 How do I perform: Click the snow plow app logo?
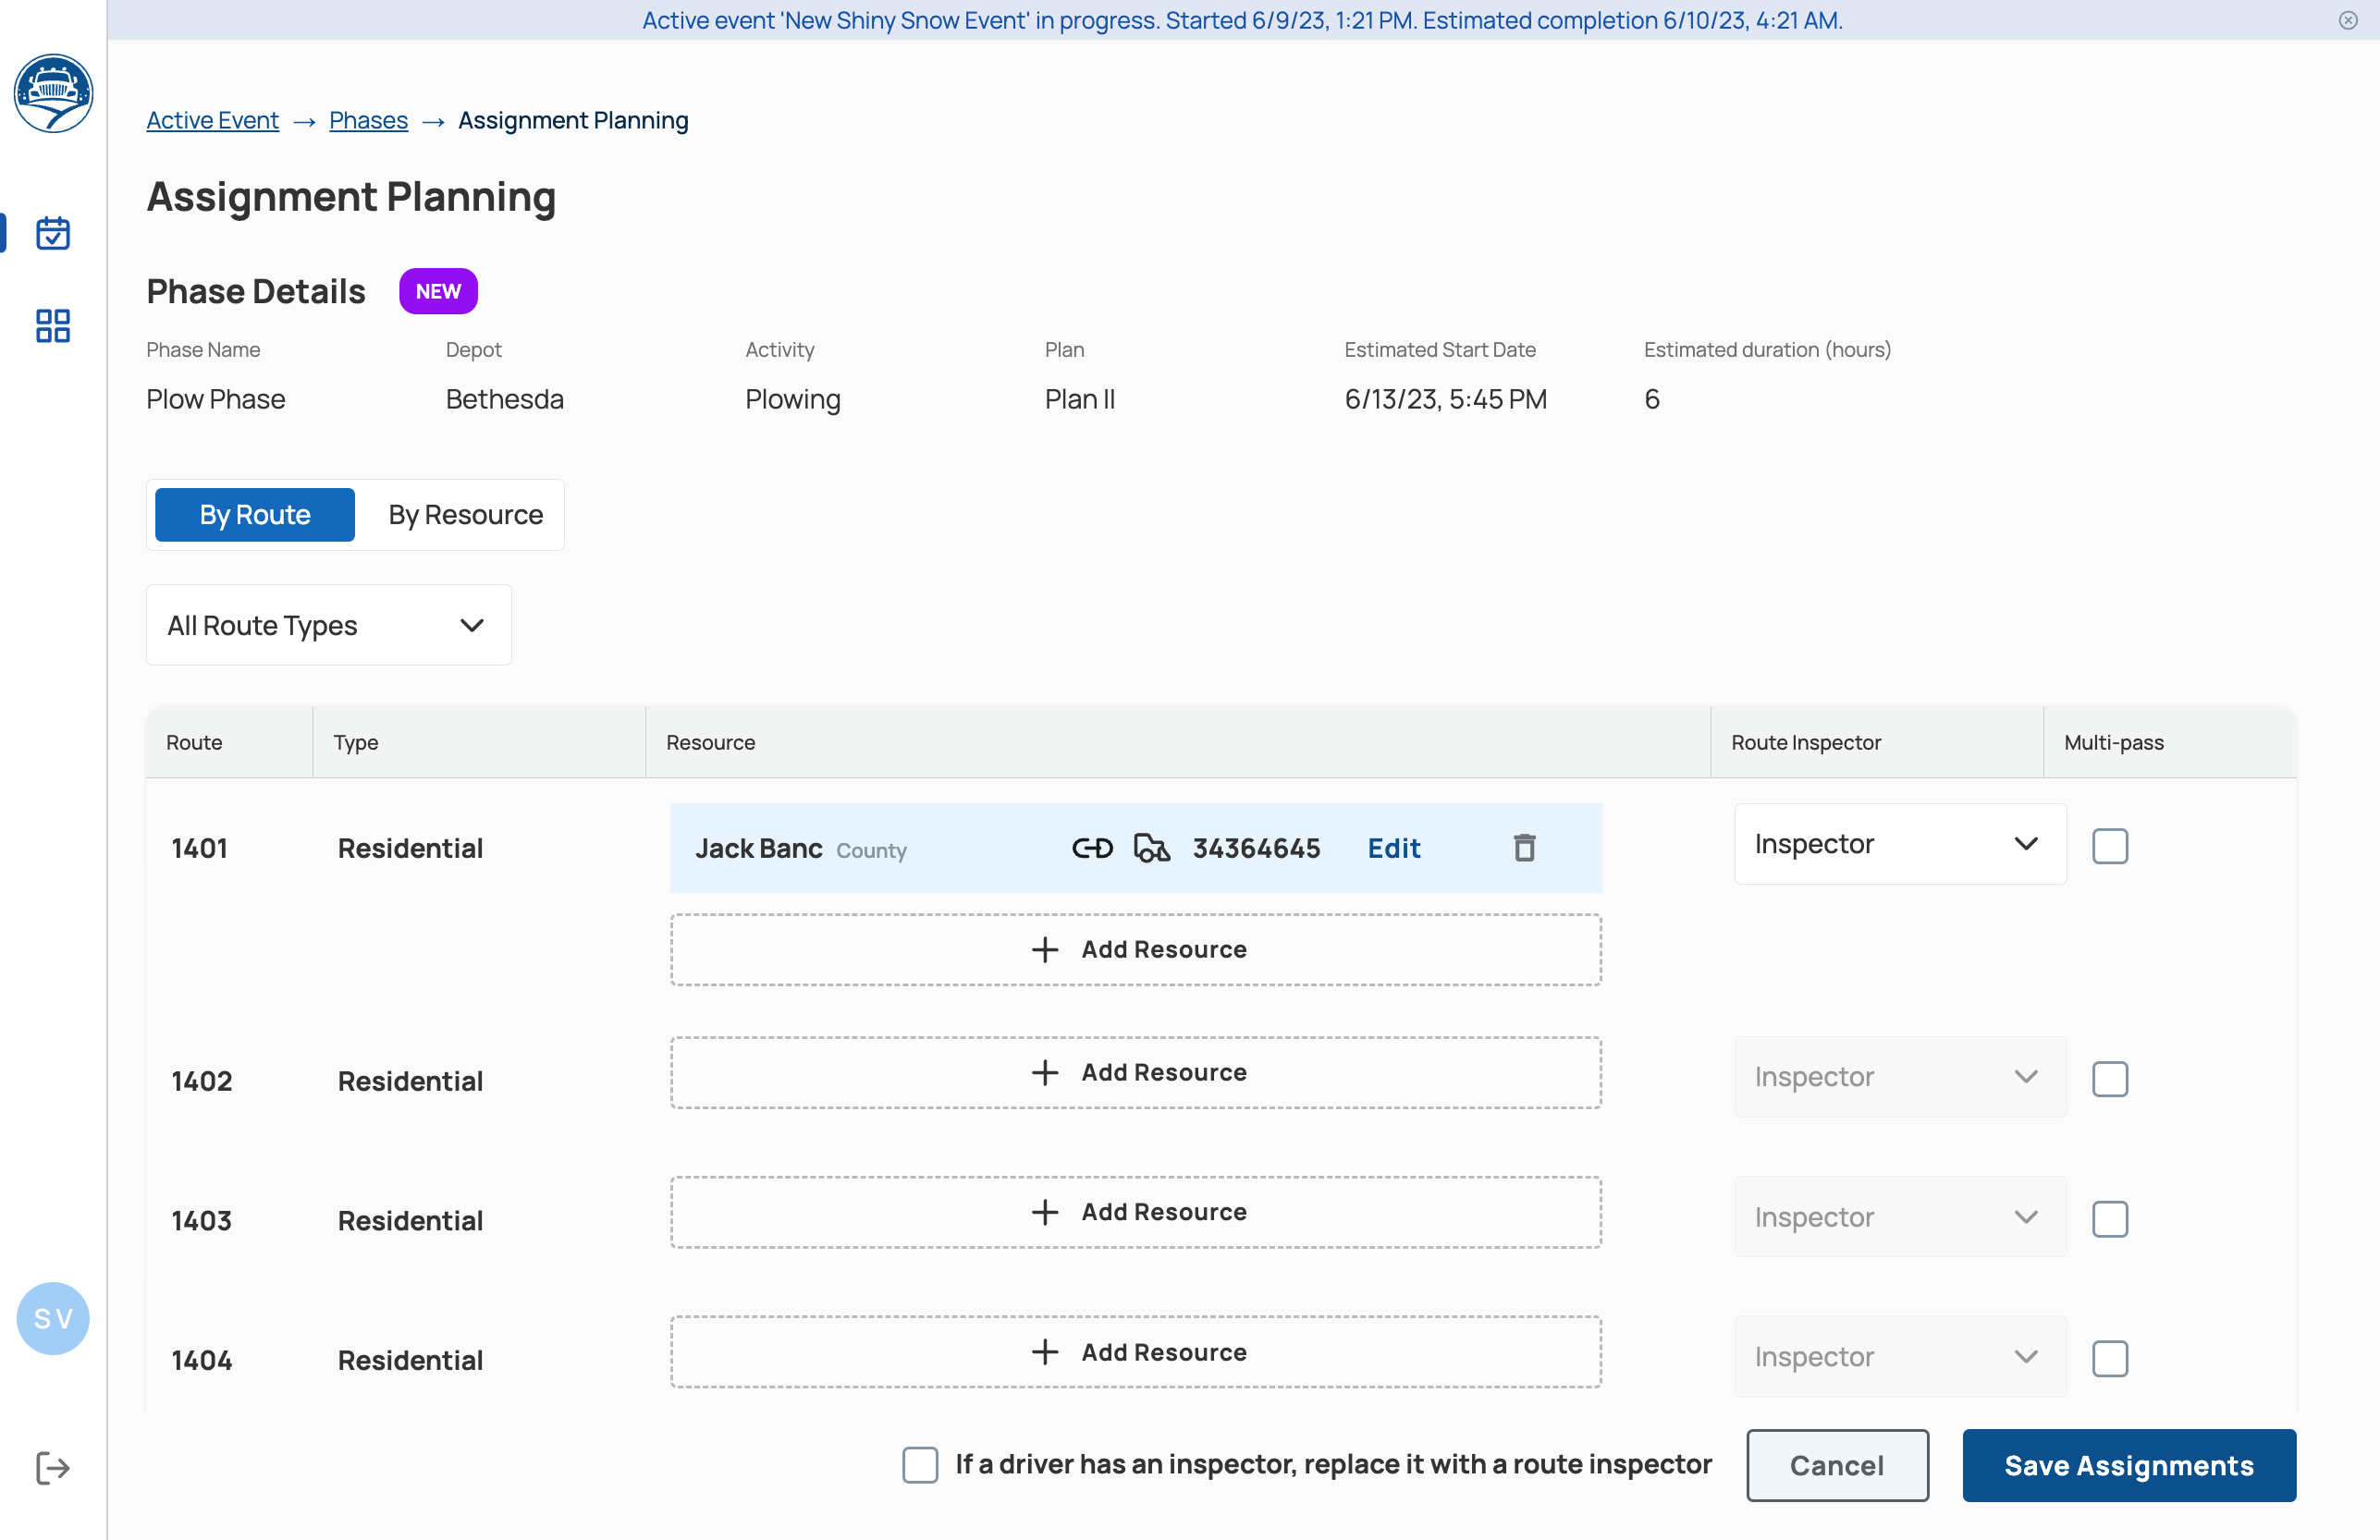click(53, 93)
